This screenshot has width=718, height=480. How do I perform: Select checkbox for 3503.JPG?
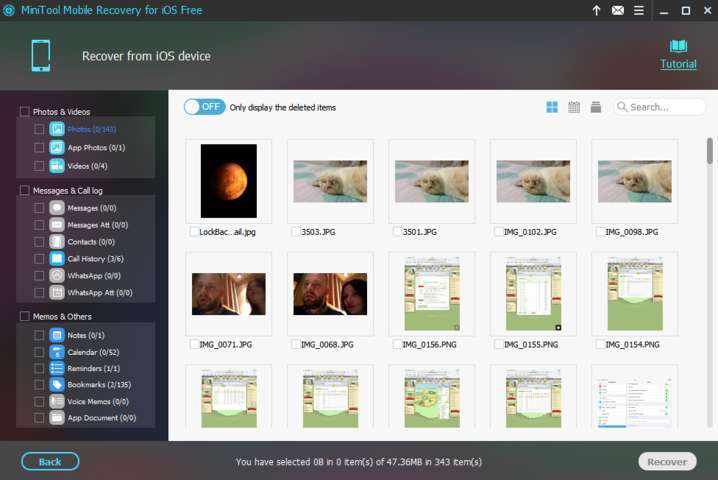(295, 232)
